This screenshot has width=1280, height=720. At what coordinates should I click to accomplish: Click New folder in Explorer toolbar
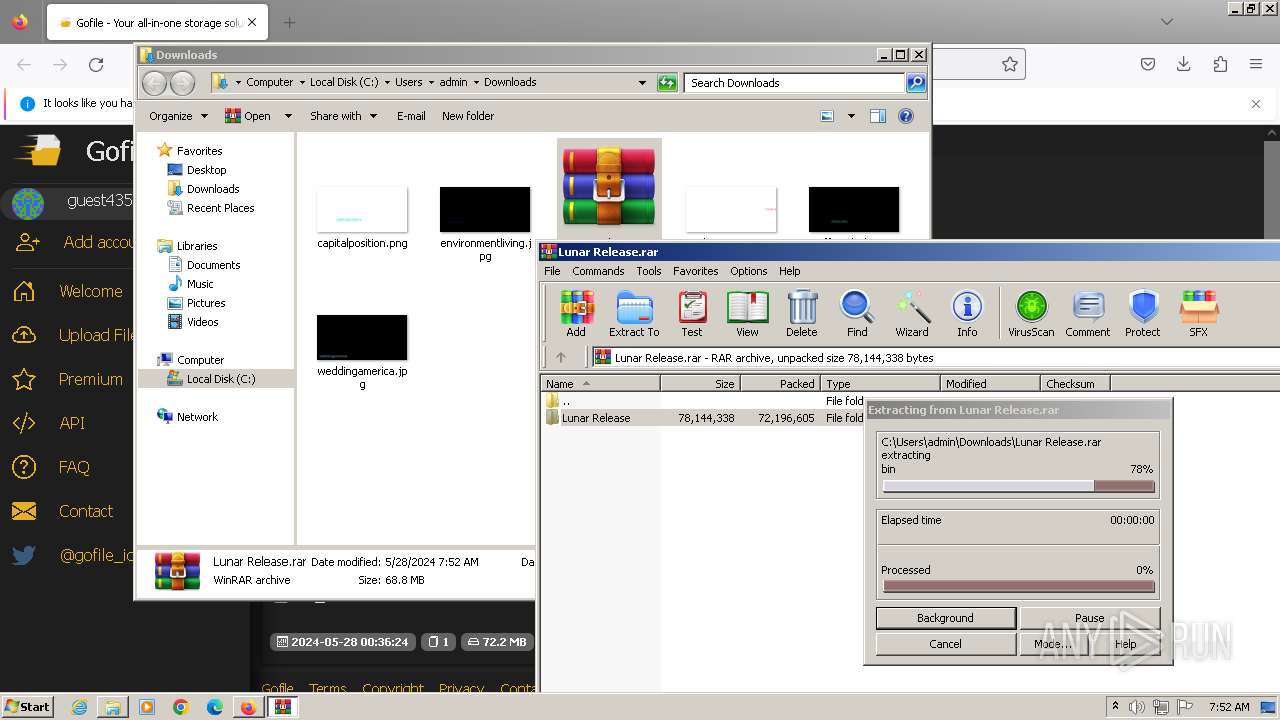coord(468,116)
